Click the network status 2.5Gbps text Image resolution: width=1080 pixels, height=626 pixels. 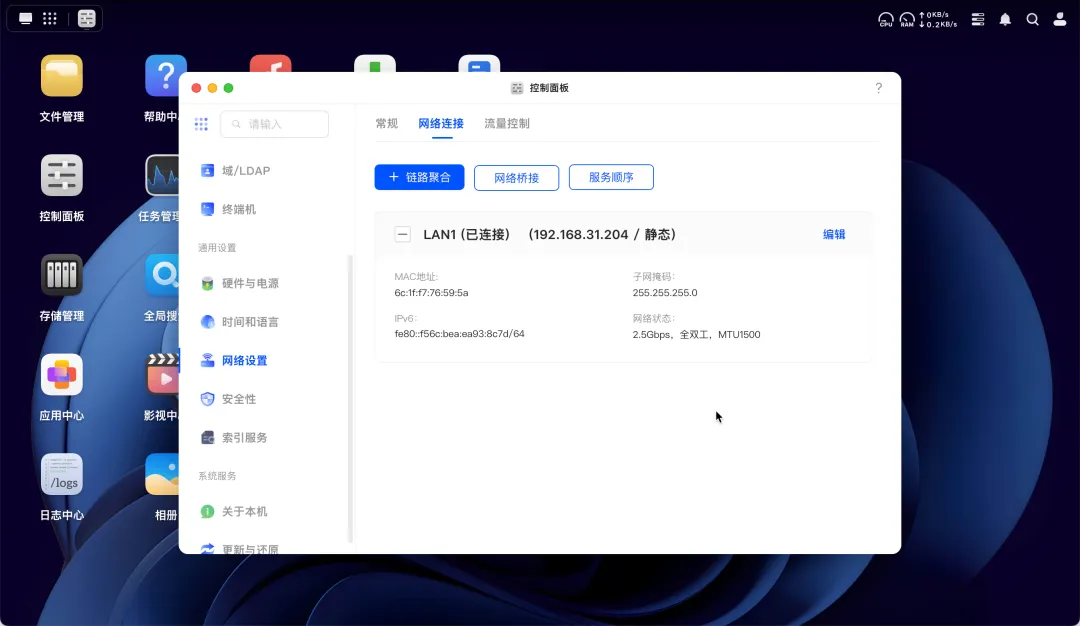pos(696,335)
